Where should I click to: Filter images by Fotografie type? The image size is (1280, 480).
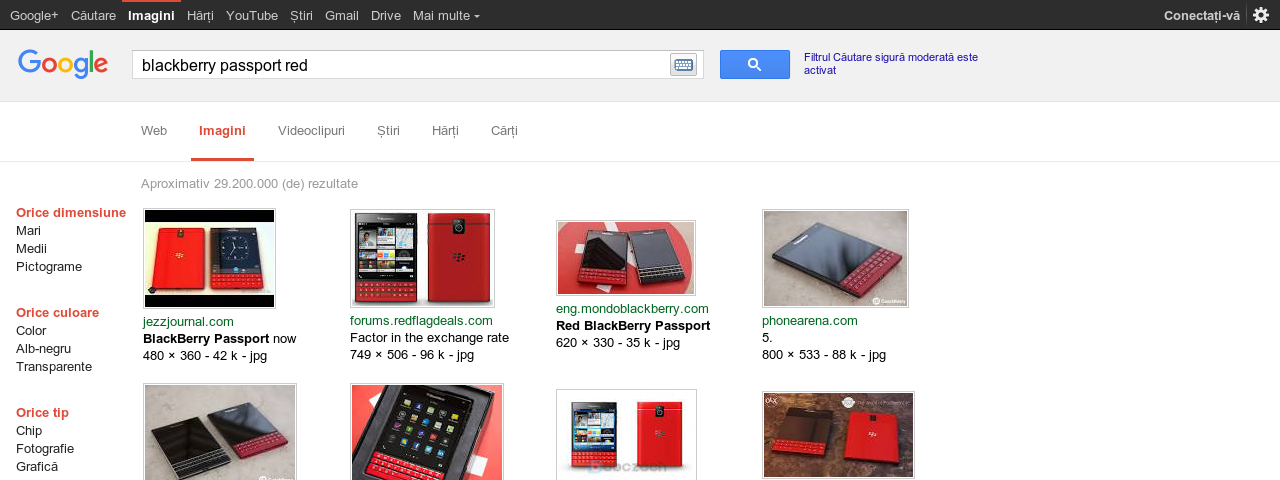[45, 448]
